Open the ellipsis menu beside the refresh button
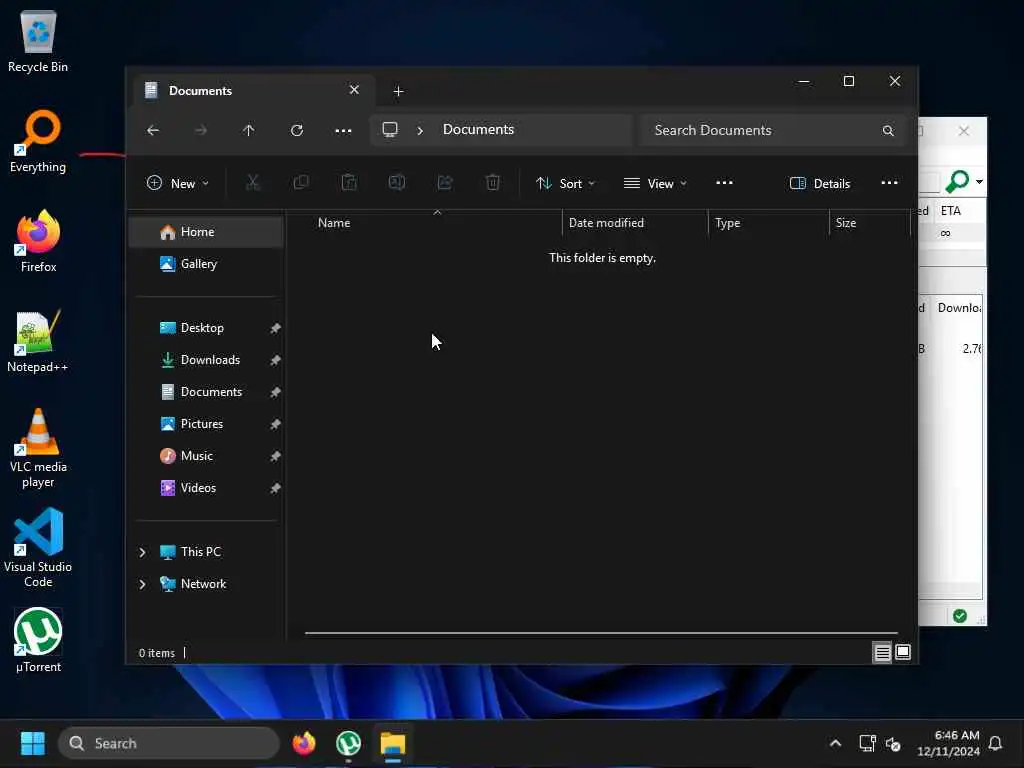The image size is (1024, 768). tap(344, 131)
